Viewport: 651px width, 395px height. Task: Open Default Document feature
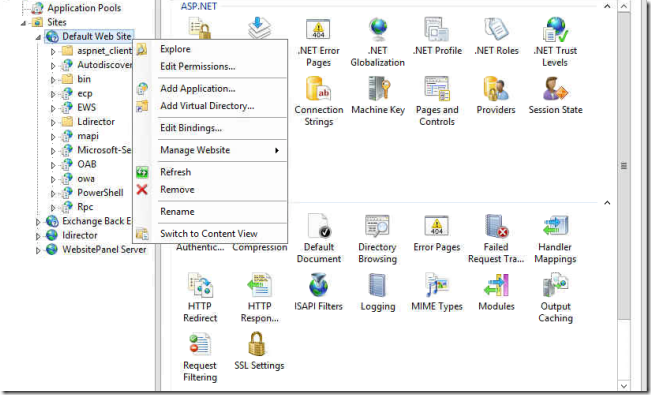(318, 239)
